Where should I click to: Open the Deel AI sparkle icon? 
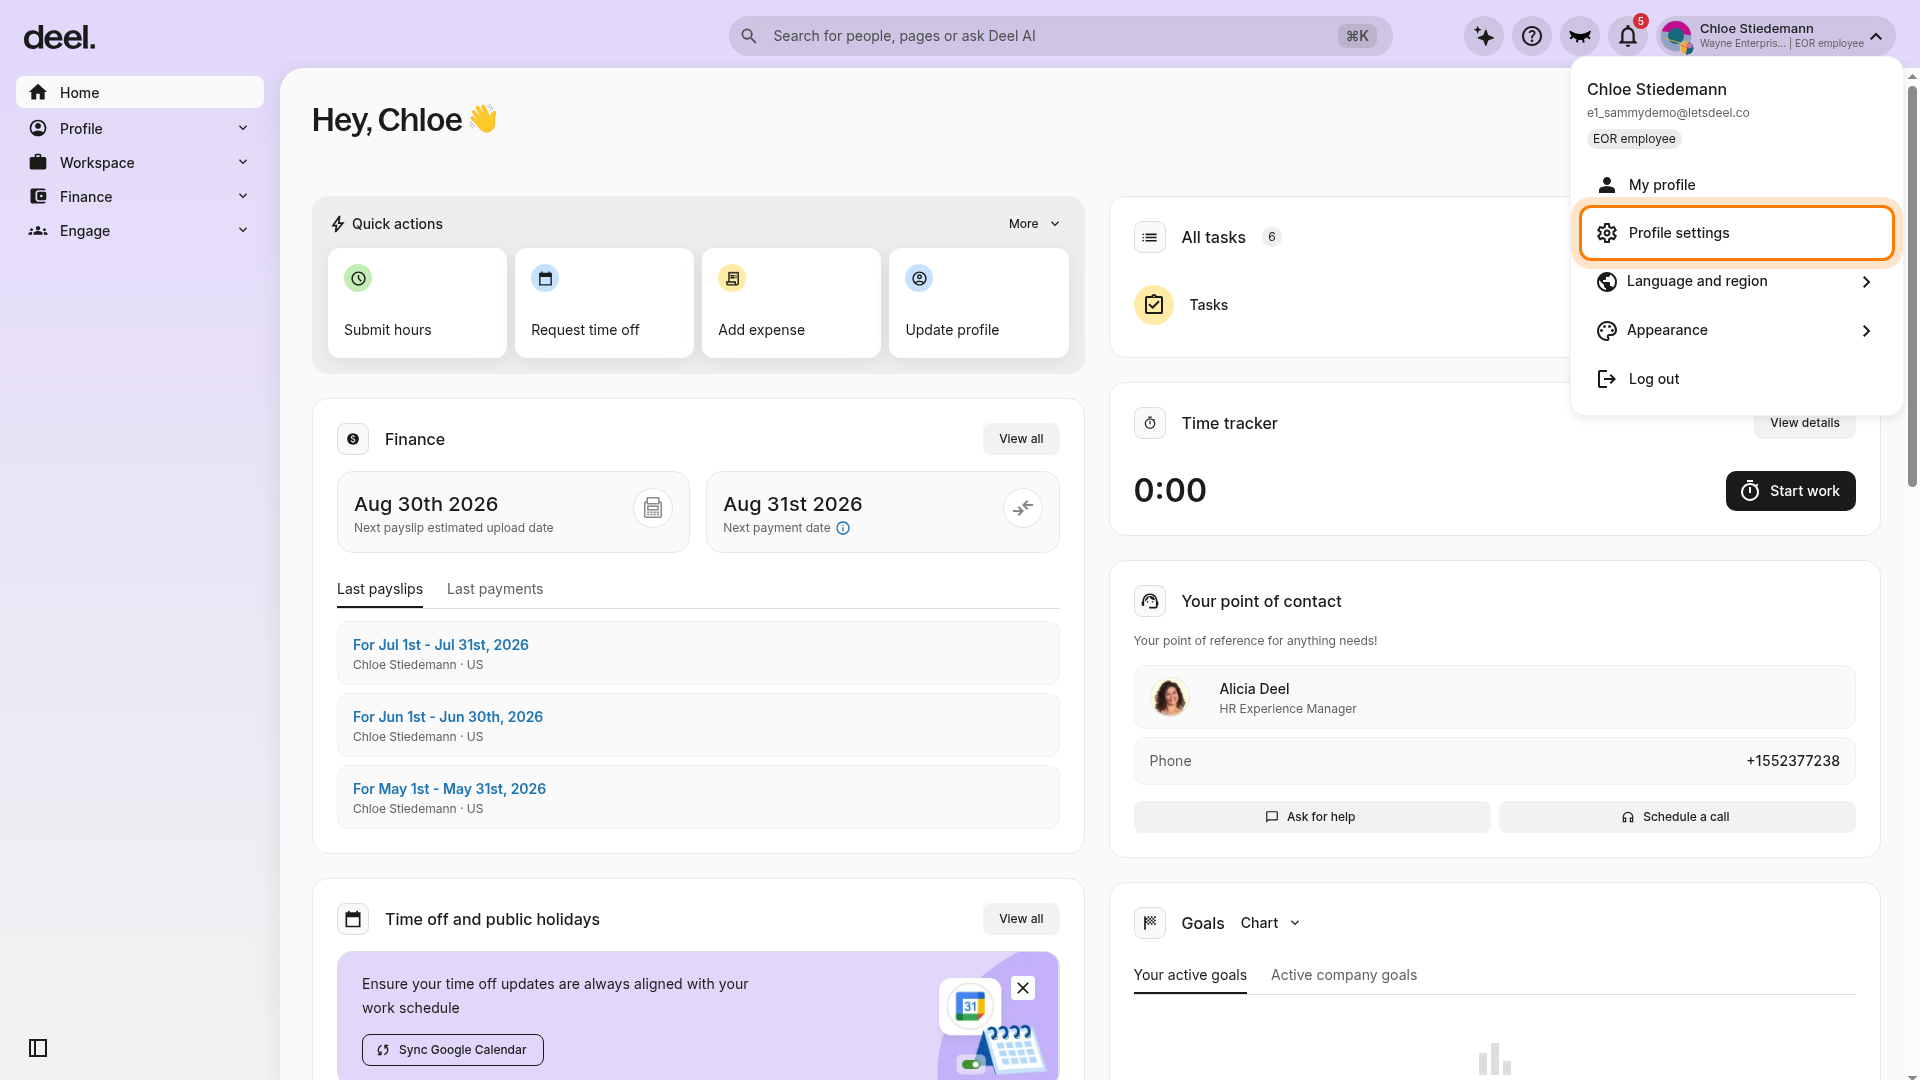pyautogui.click(x=1484, y=36)
